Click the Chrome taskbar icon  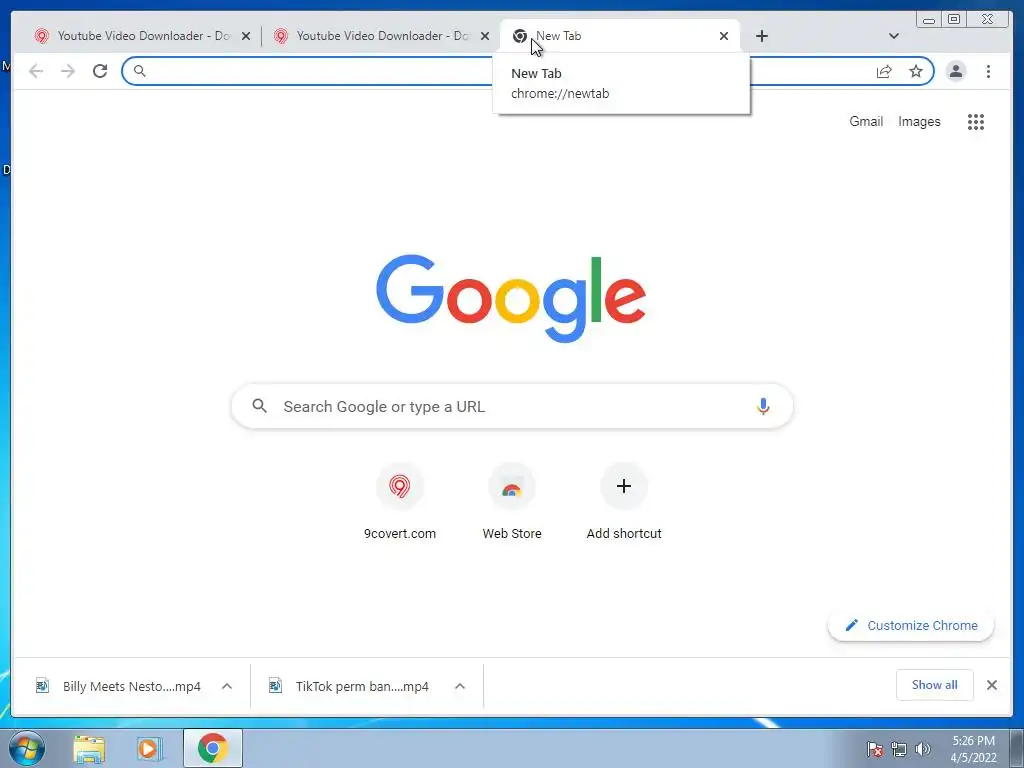[213, 748]
